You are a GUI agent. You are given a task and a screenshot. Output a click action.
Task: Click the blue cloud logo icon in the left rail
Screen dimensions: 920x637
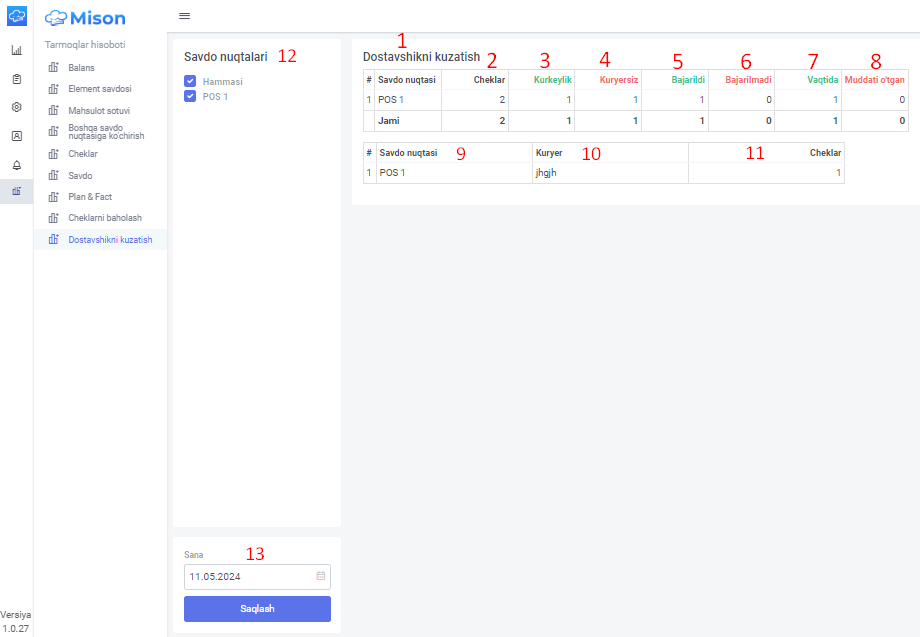16,16
